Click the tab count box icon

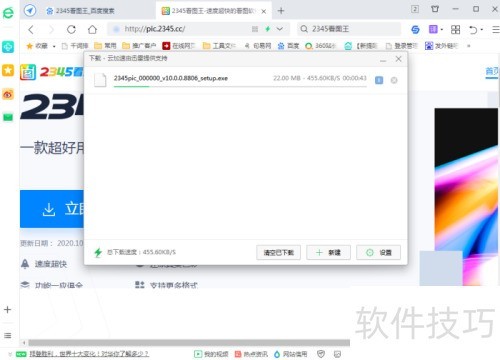tap(415, 9)
